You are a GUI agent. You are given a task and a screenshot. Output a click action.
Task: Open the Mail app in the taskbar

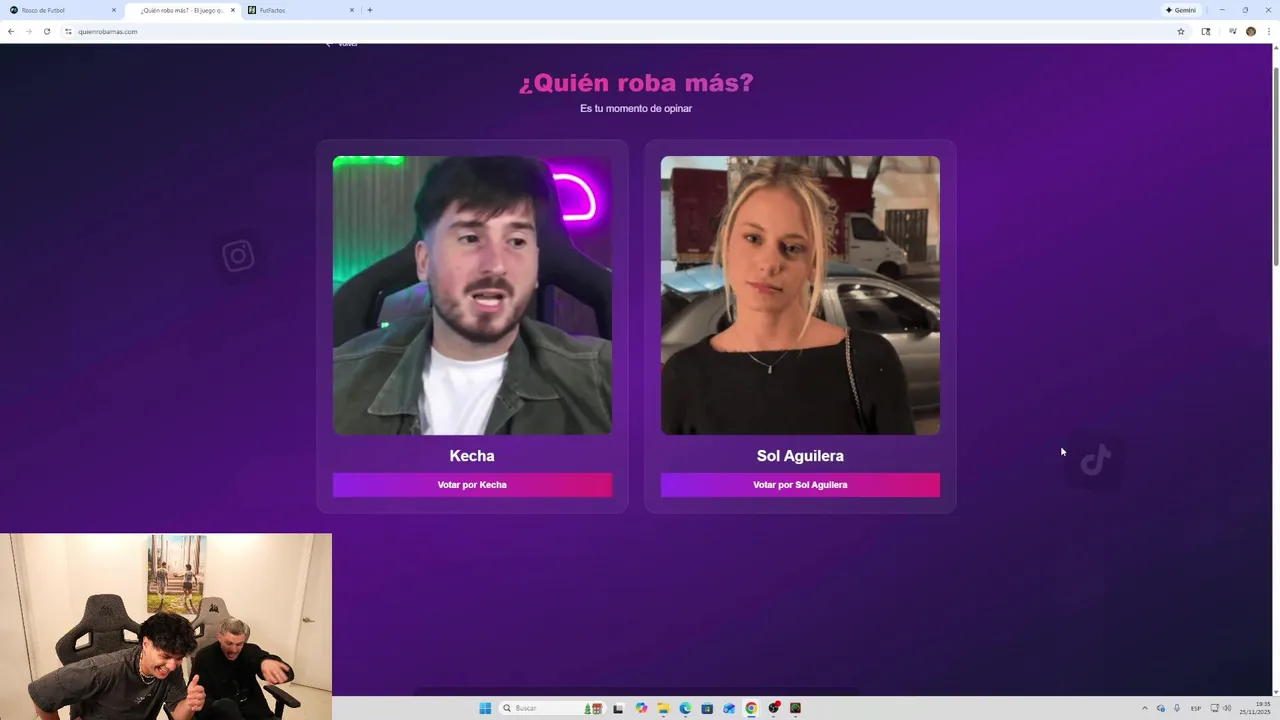point(729,708)
